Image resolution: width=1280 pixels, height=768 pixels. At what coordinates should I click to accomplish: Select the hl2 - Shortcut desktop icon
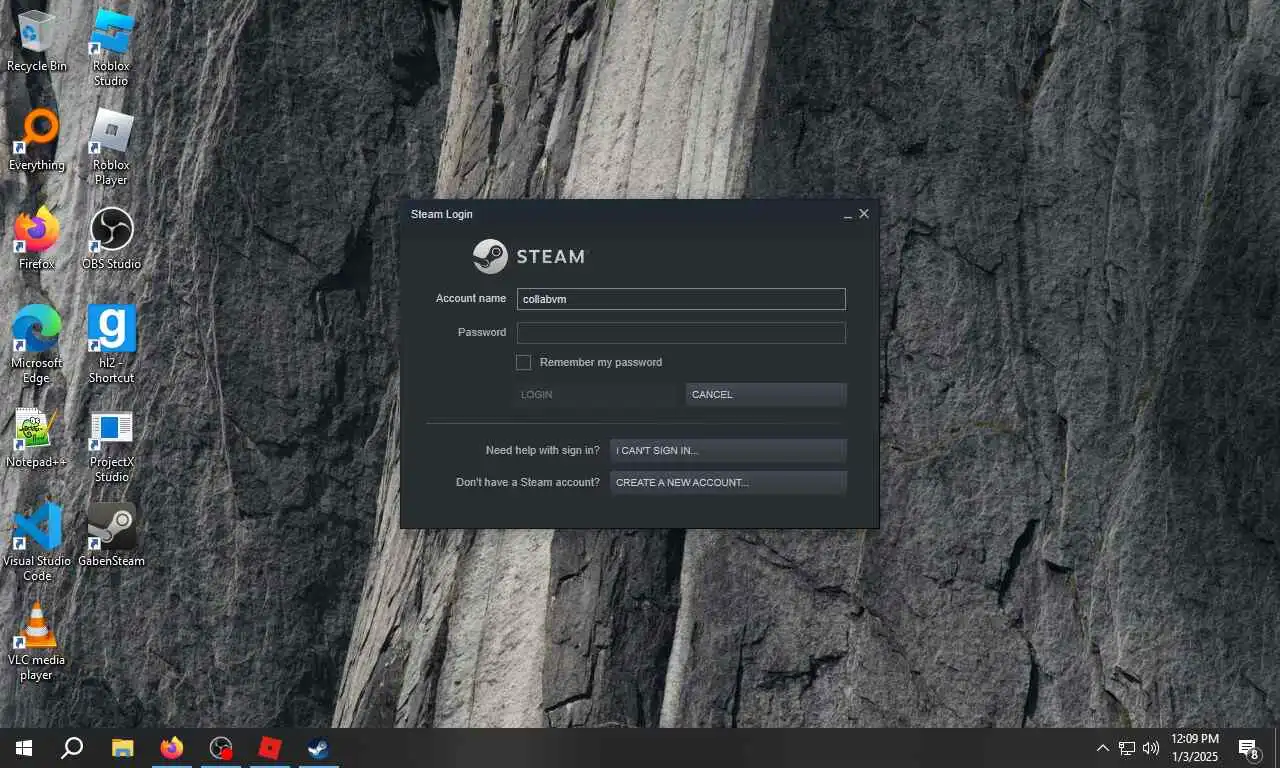pos(111,345)
